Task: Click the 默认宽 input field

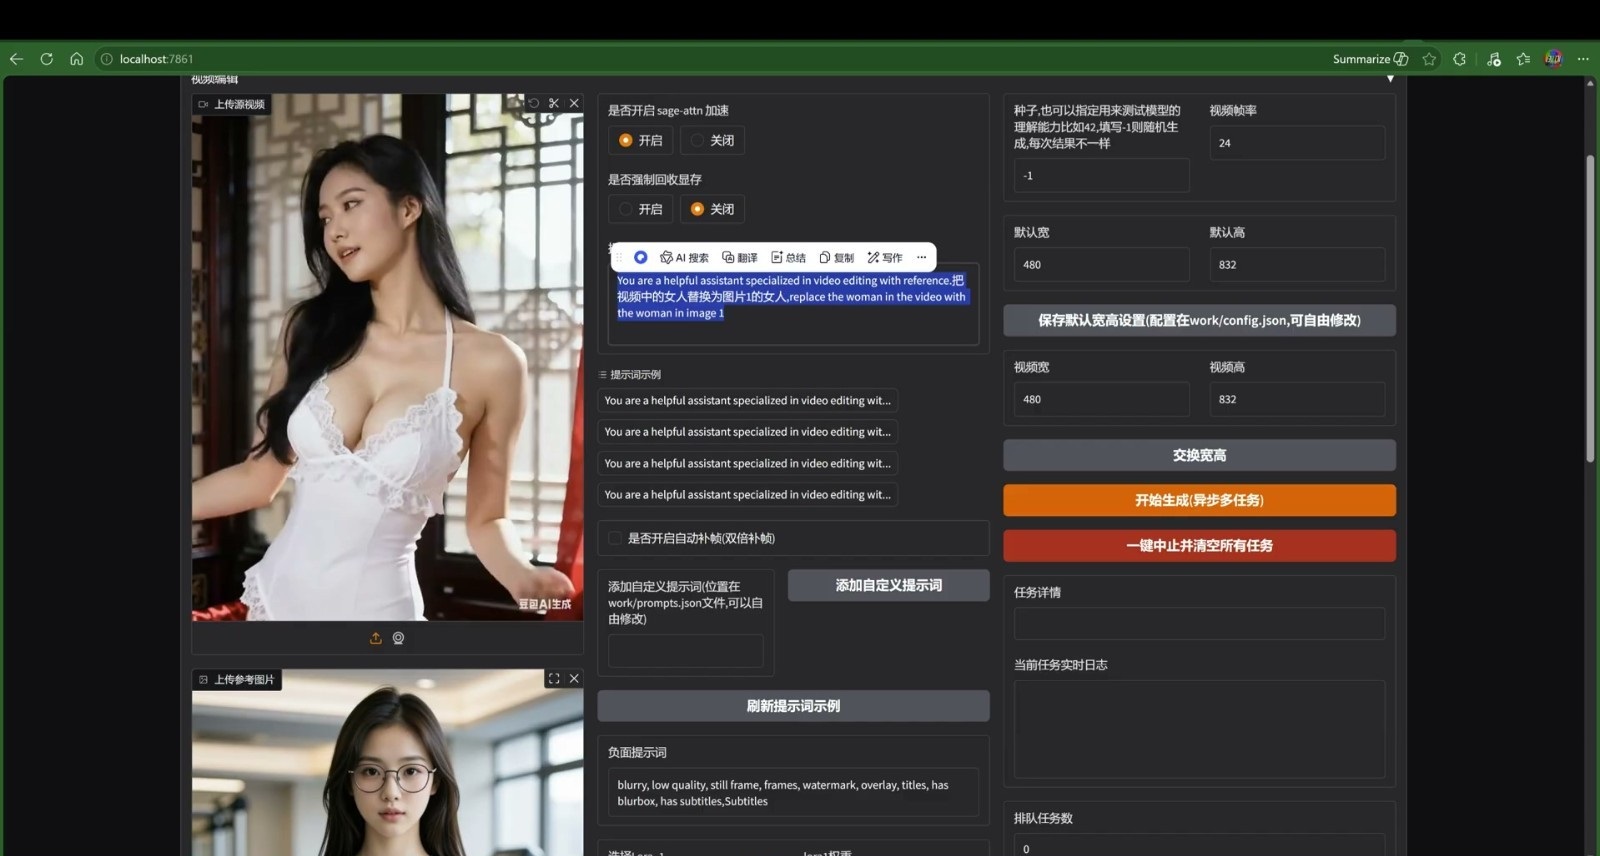Action: 1101,265
